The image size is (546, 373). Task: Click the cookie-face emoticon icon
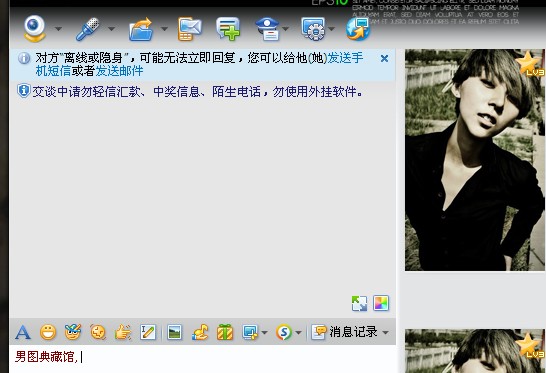pos(98,332)
